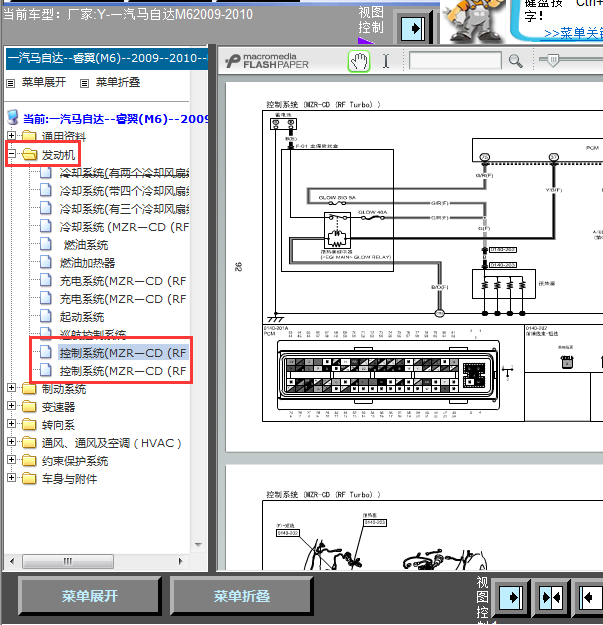Click the 通风、通风及空调 folder icon

tap(29, 442)
